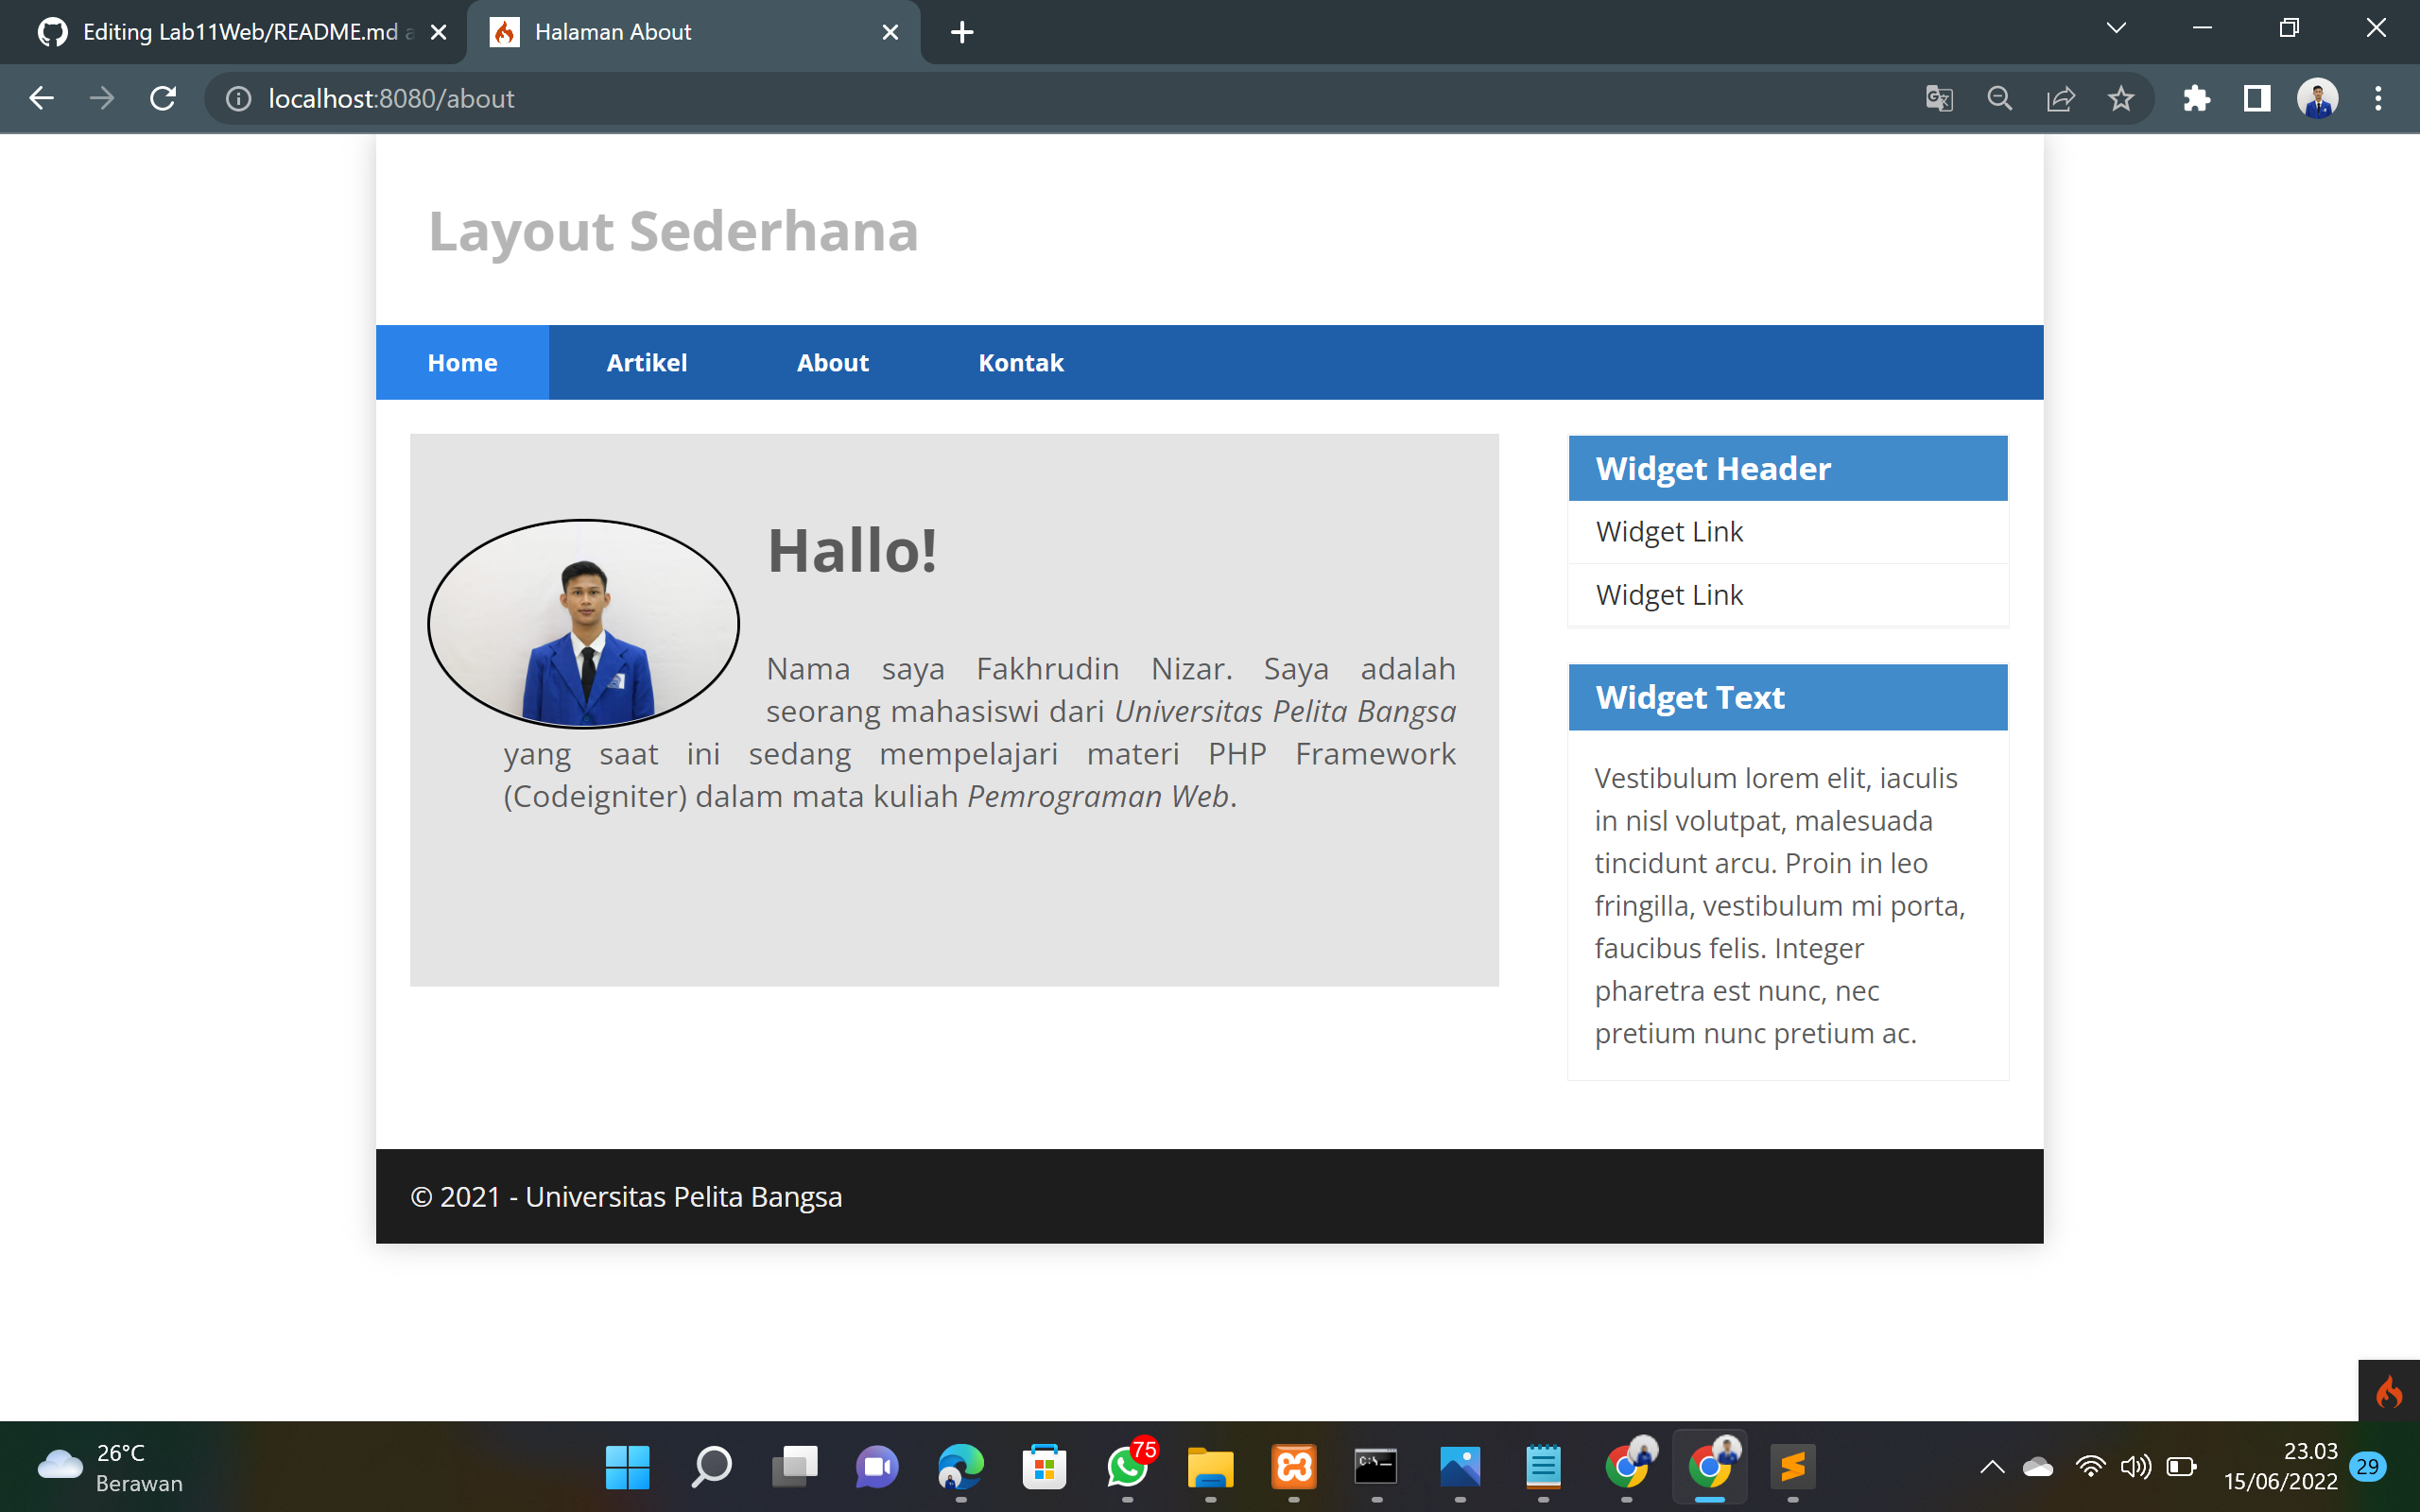The image size is (2420, 1512).
Task: Click the CodeIgniter flame icon
Action: pos(2392,1390)
